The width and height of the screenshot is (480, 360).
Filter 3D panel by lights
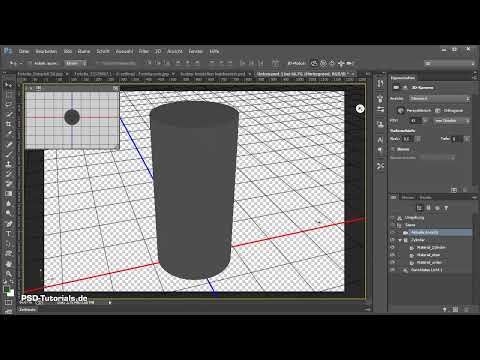pyautogui.click(x=446, y=208)
